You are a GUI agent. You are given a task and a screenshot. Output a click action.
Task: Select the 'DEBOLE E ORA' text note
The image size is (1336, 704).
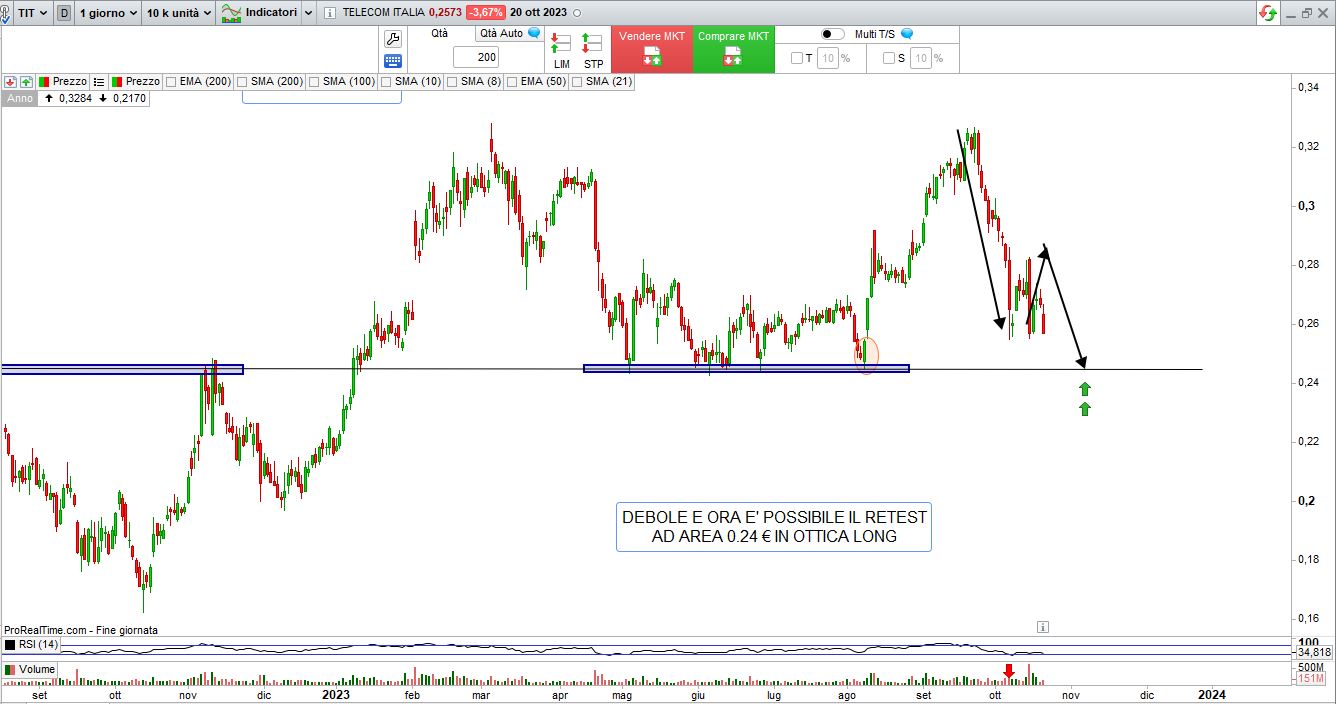click(x=774, y=527)
